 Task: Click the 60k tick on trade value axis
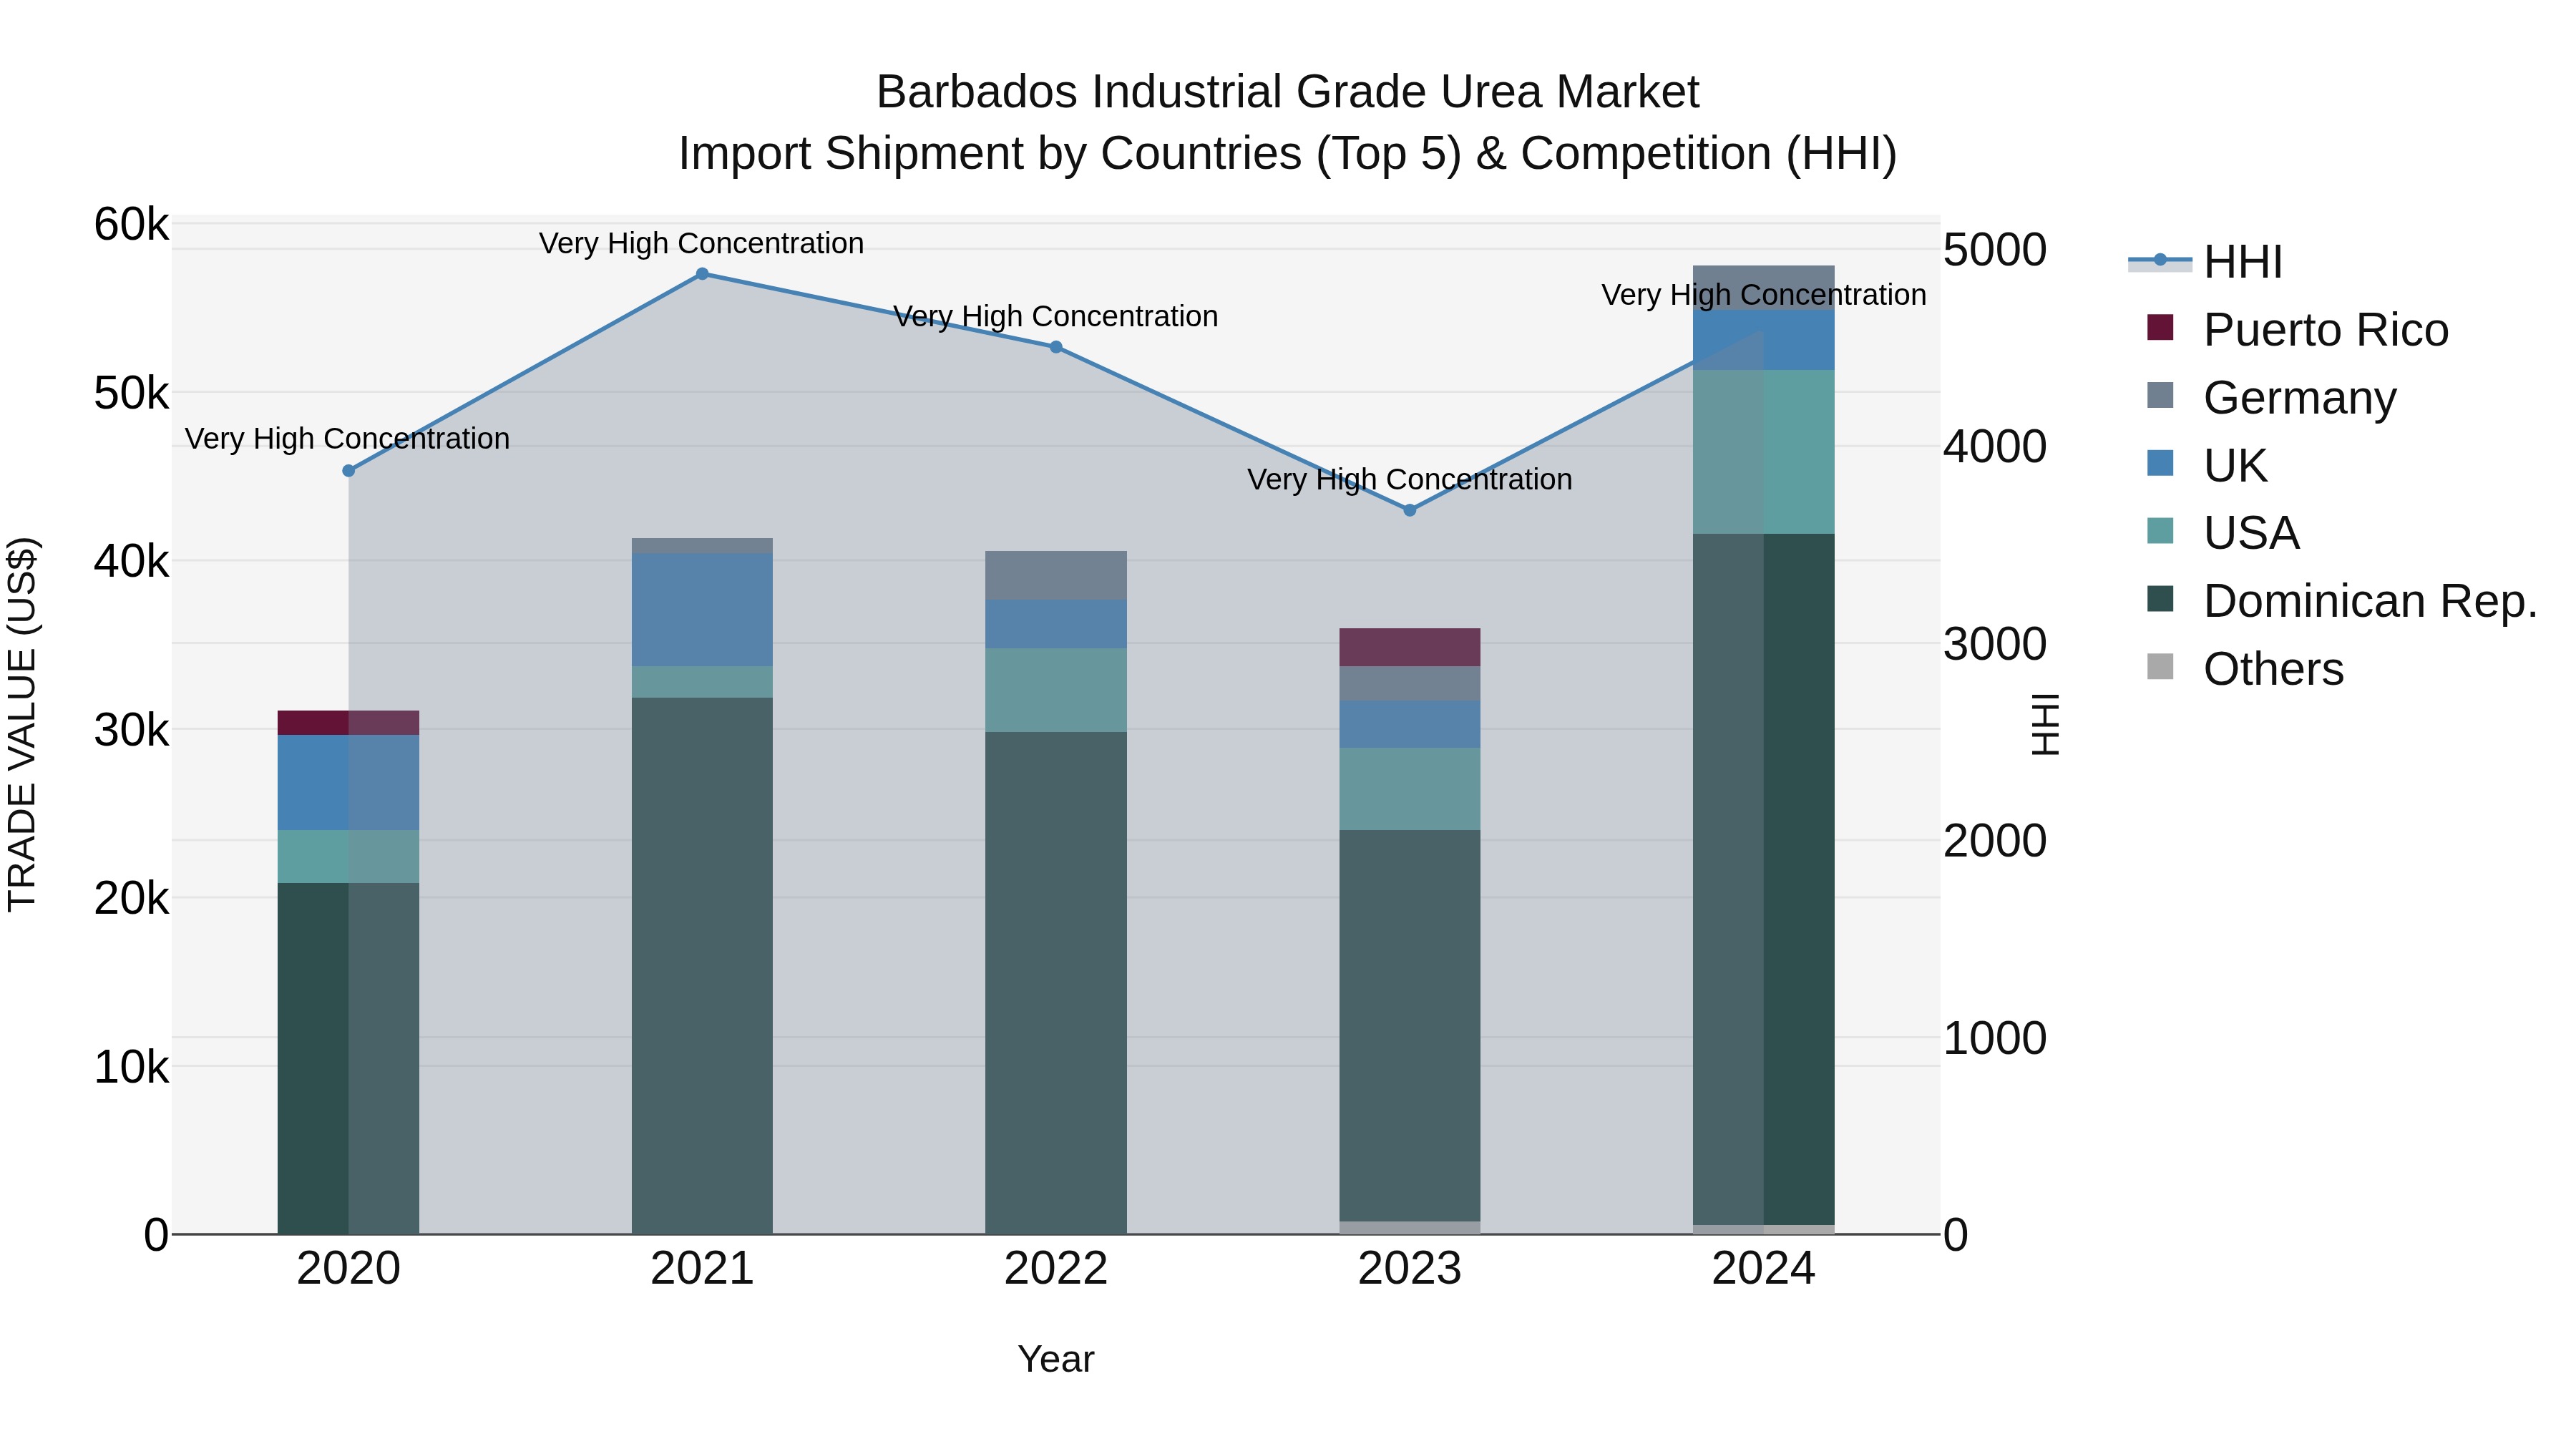pos(132,225)
